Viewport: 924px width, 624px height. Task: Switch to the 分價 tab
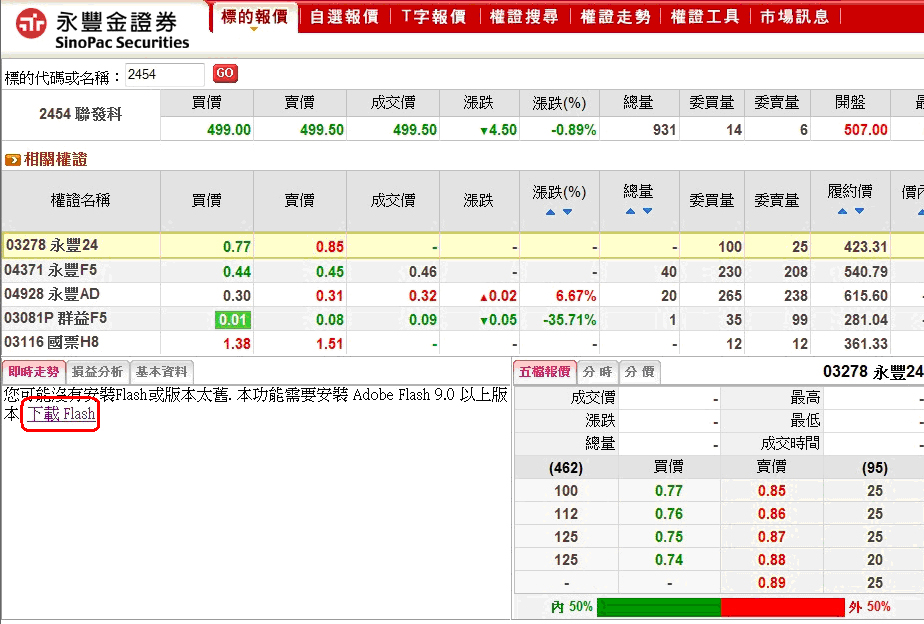pos(639,372)
